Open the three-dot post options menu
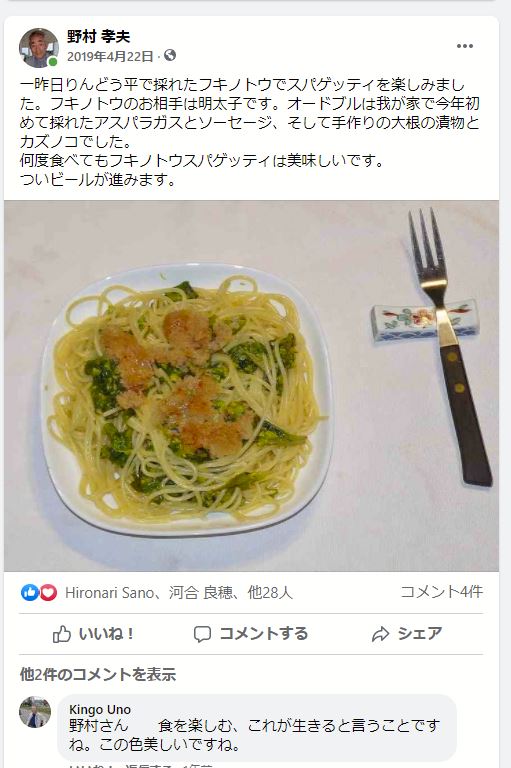The image size is (511, 768). pyautogui.click(x=464, y=46)
